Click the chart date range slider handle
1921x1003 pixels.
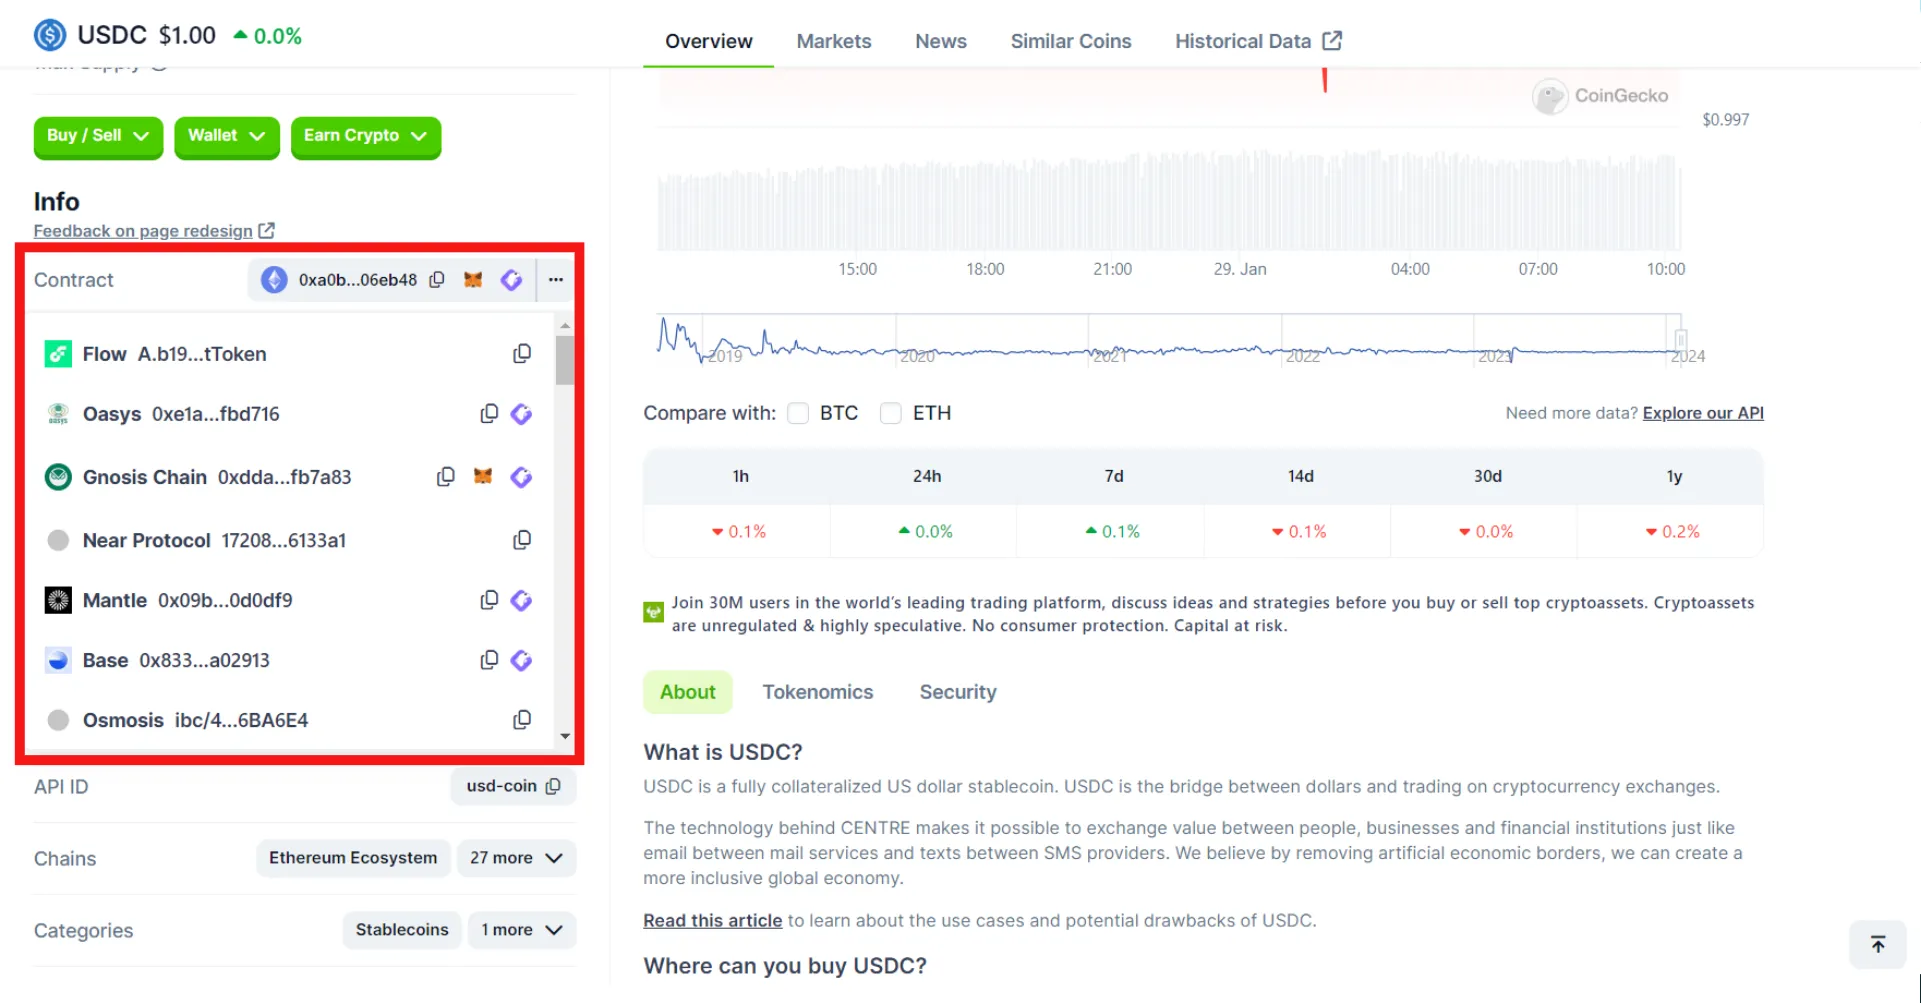[1681, 340]
